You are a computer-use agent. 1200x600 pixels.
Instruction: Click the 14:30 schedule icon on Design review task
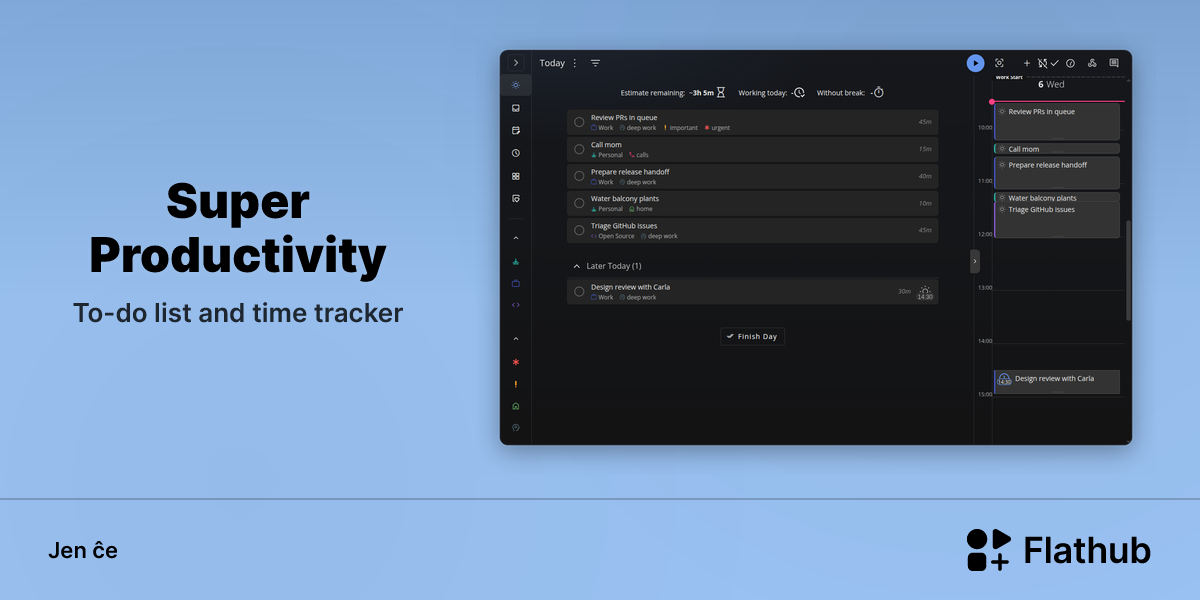(x=925, y=292)
